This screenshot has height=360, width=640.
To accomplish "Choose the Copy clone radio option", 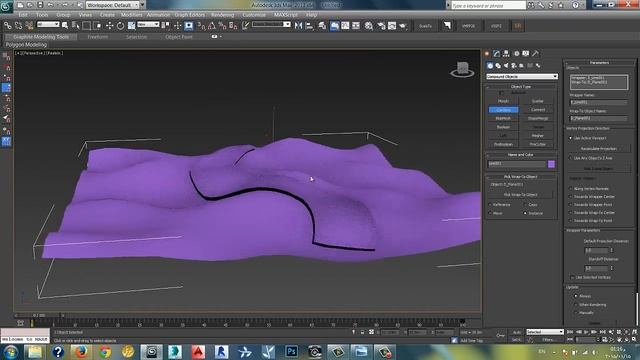I will coord(525,204).
